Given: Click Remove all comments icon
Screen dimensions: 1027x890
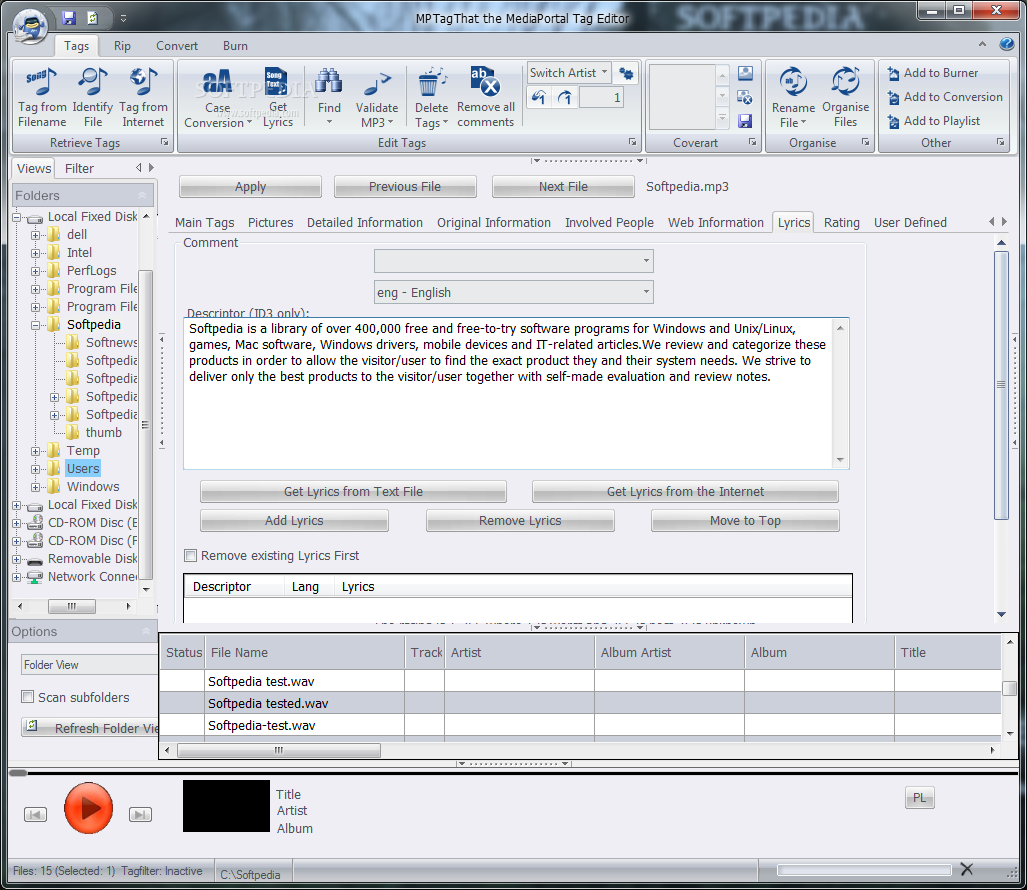Looking at the screenshot, I should (485, 97).
